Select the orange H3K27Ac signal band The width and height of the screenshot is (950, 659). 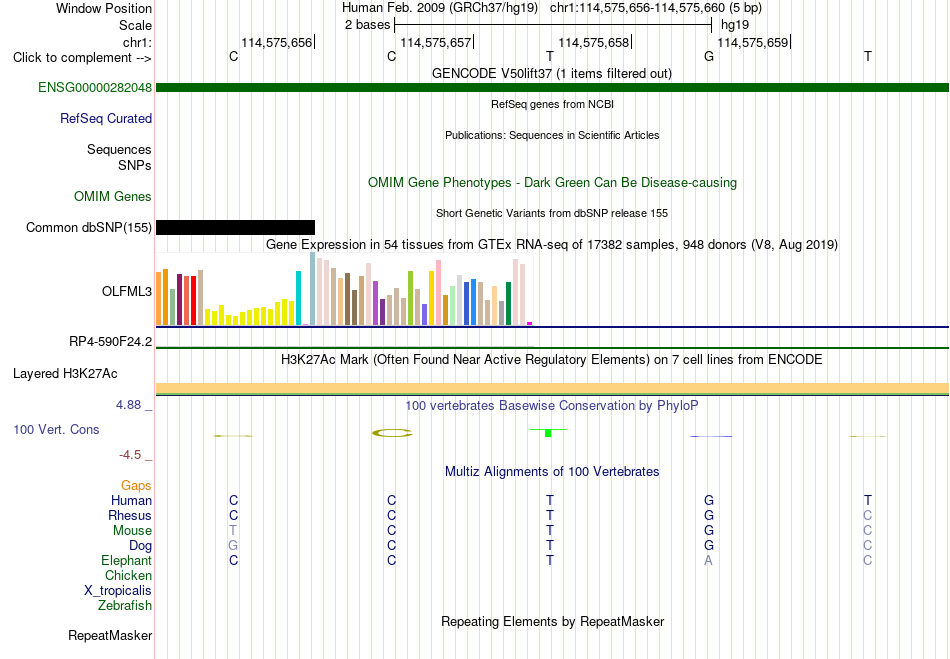552,388
